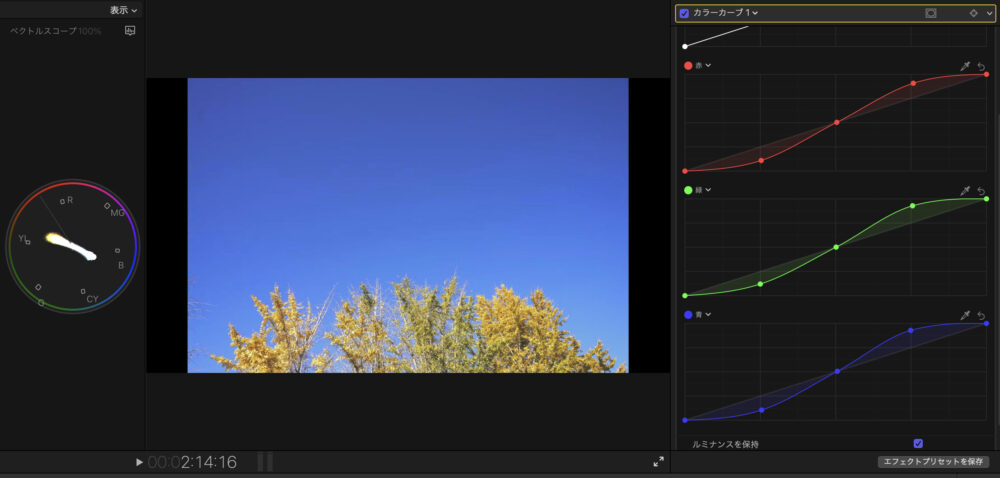Reset the blue color curve

coord(982,315)
